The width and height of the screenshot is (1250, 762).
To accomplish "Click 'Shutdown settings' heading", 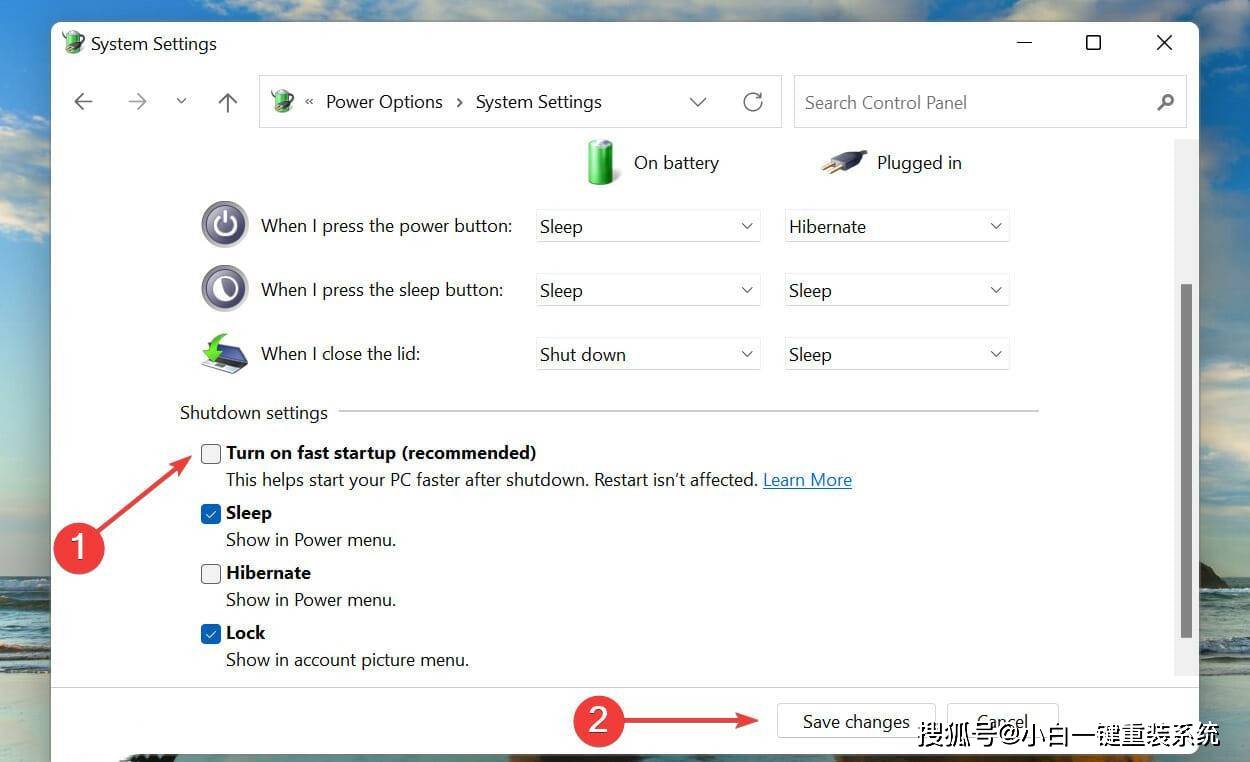I will coord(254,413).
